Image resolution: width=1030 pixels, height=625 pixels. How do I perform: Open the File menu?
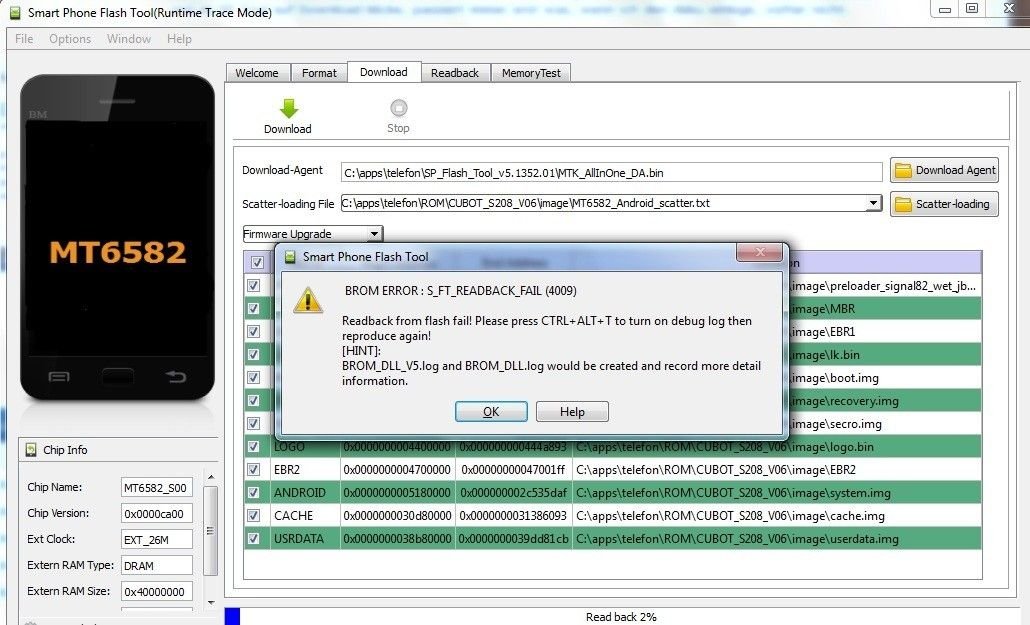(24, 39)
